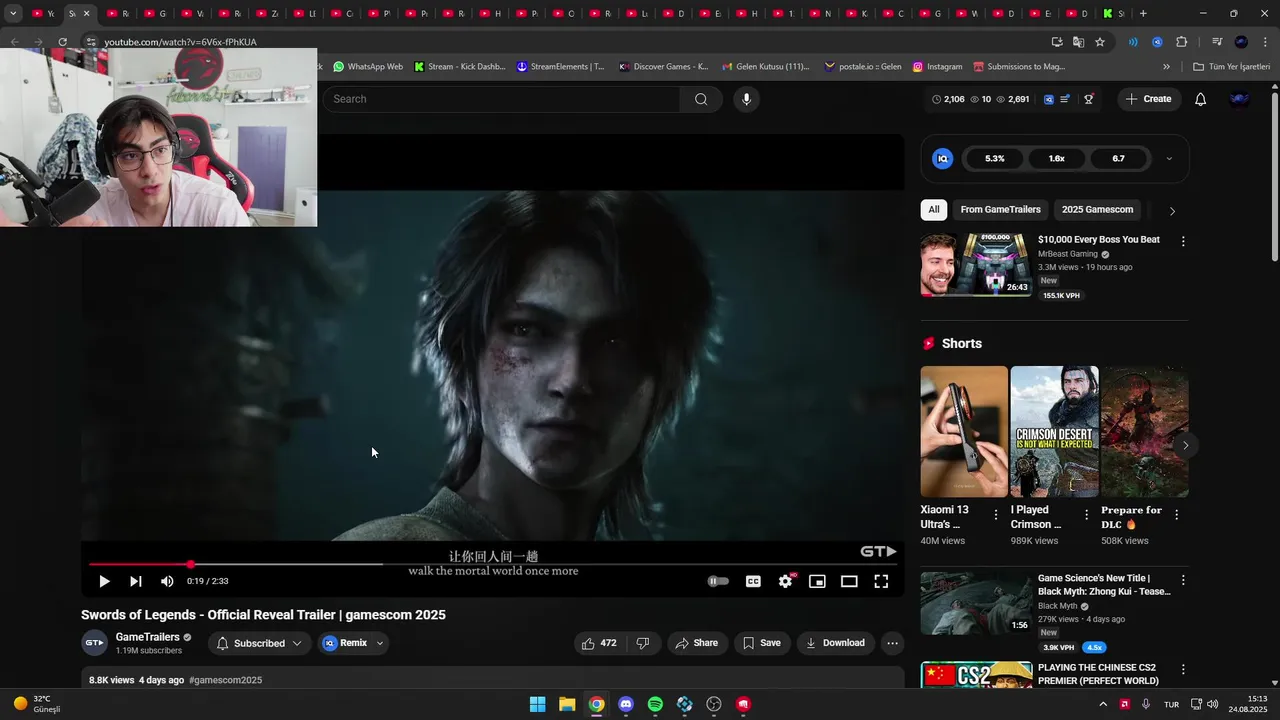Open options for the Prepare for DLC short
The height and width of the screenshot is (720, 1280).
[1176, 515]
